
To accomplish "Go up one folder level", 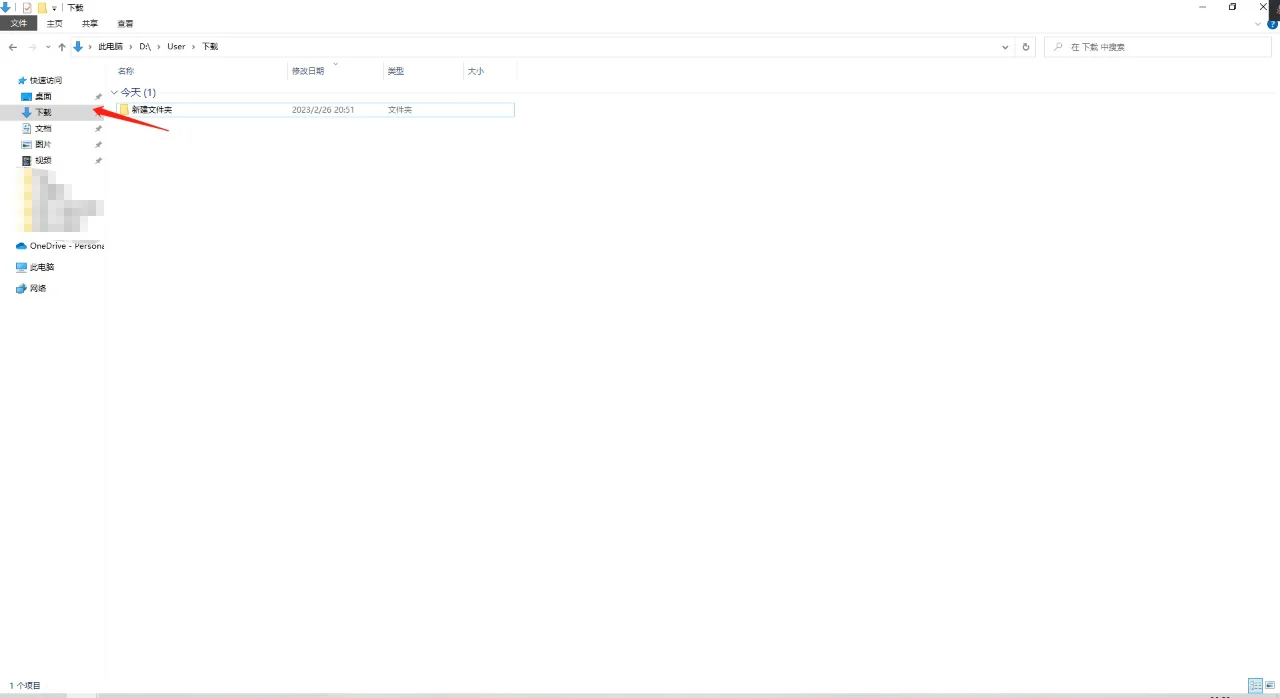I will point(62,47).
